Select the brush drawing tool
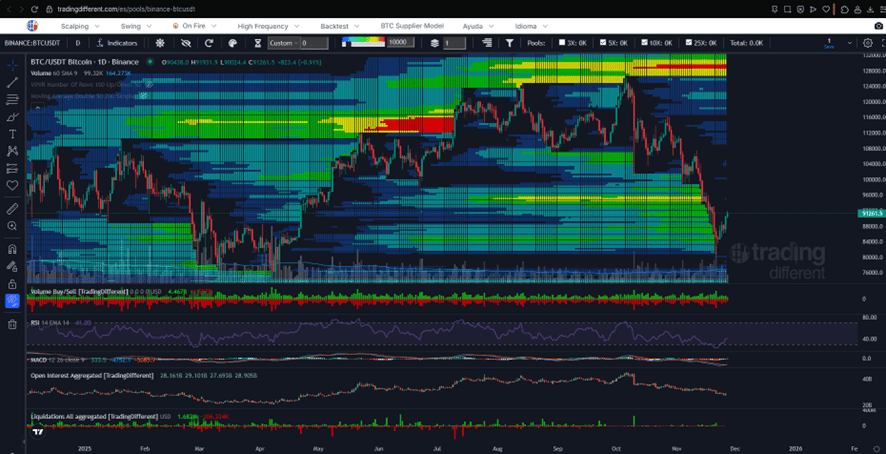This screenshot has height=454, width=886. pyautogui.click(x=12, y=117)
